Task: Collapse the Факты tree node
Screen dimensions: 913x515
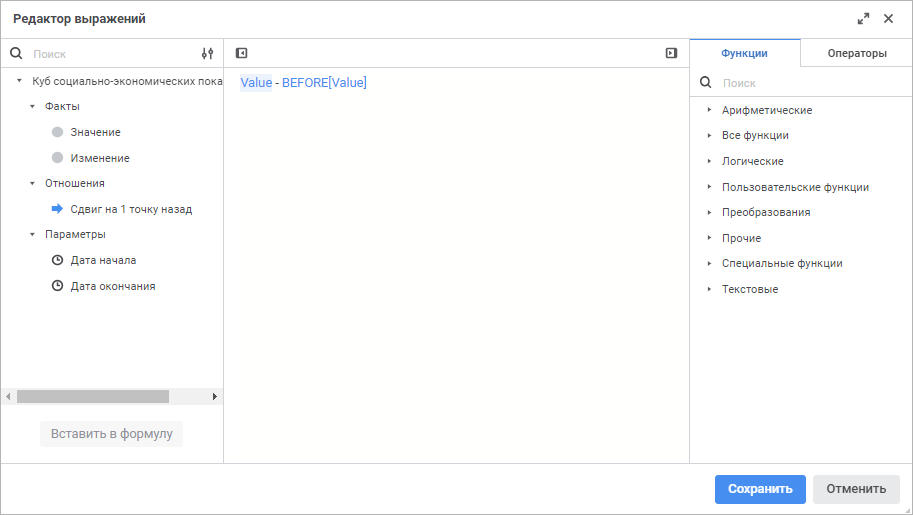Action: [32, 106]
